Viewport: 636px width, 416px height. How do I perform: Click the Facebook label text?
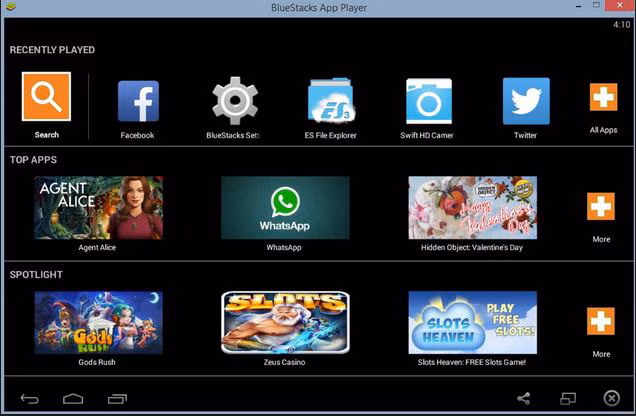pyautogui.click(x=137, y=135)
